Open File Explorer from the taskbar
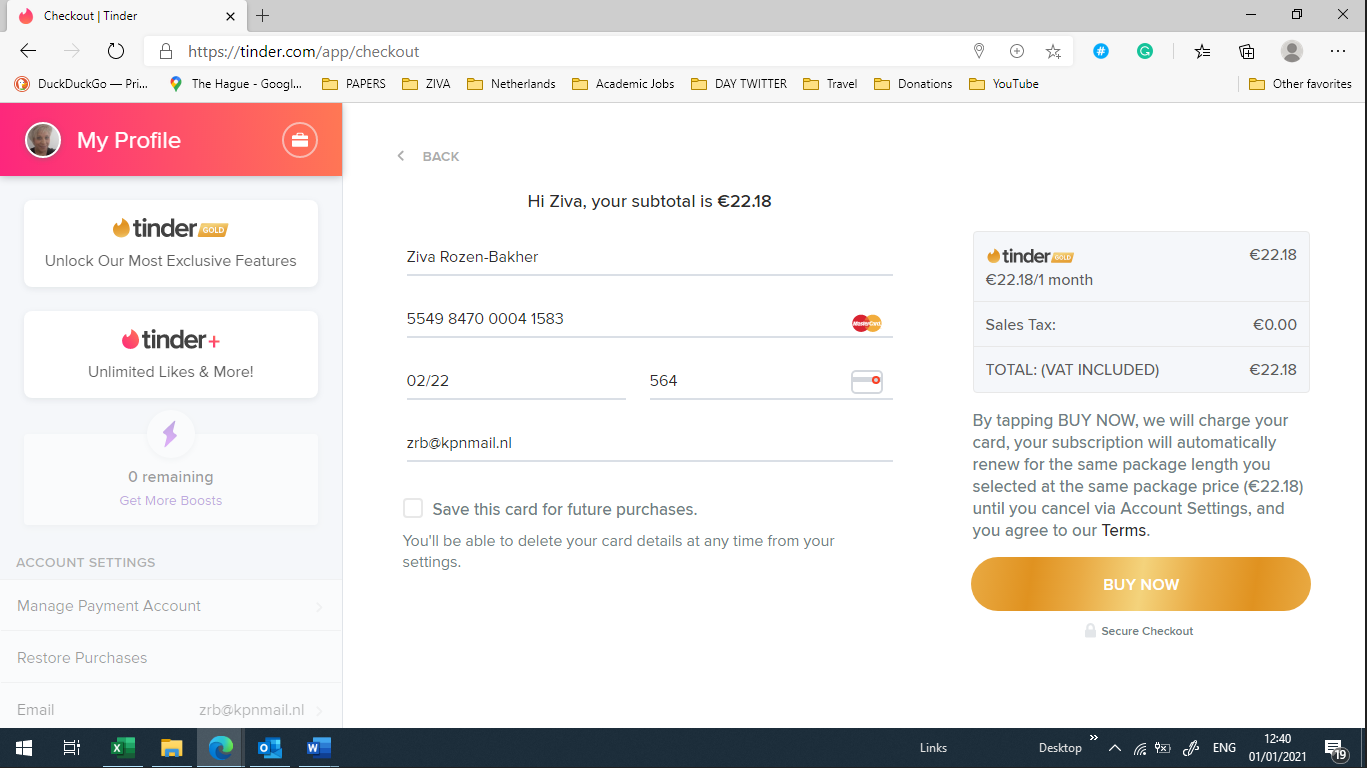The image size is (1367, 768). 172,748
